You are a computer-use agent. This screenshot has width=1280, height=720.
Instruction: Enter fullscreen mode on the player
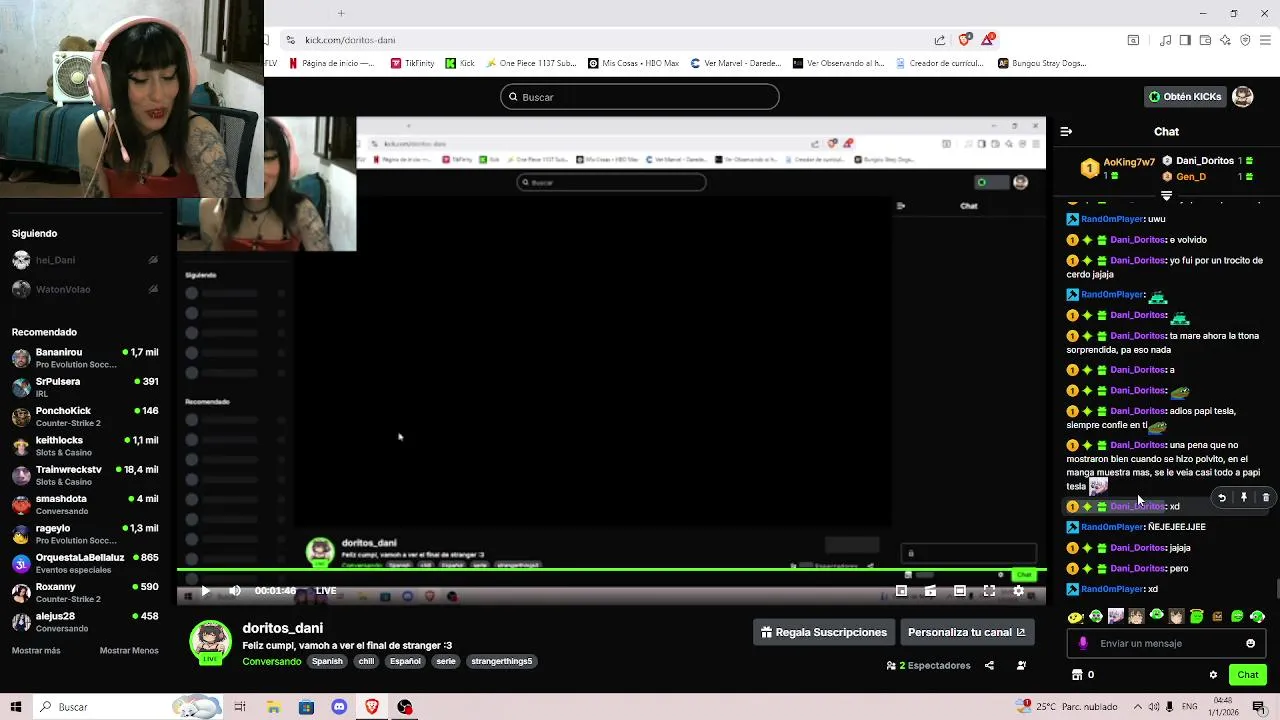[989, 591]
